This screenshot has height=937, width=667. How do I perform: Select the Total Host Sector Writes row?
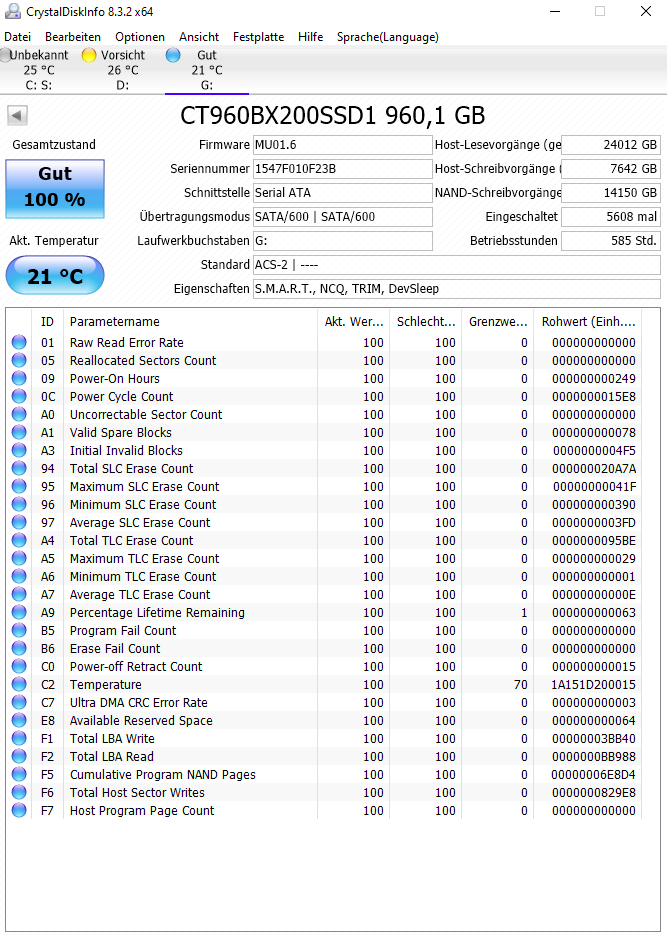pyautogui.click(x=324, y=792)
